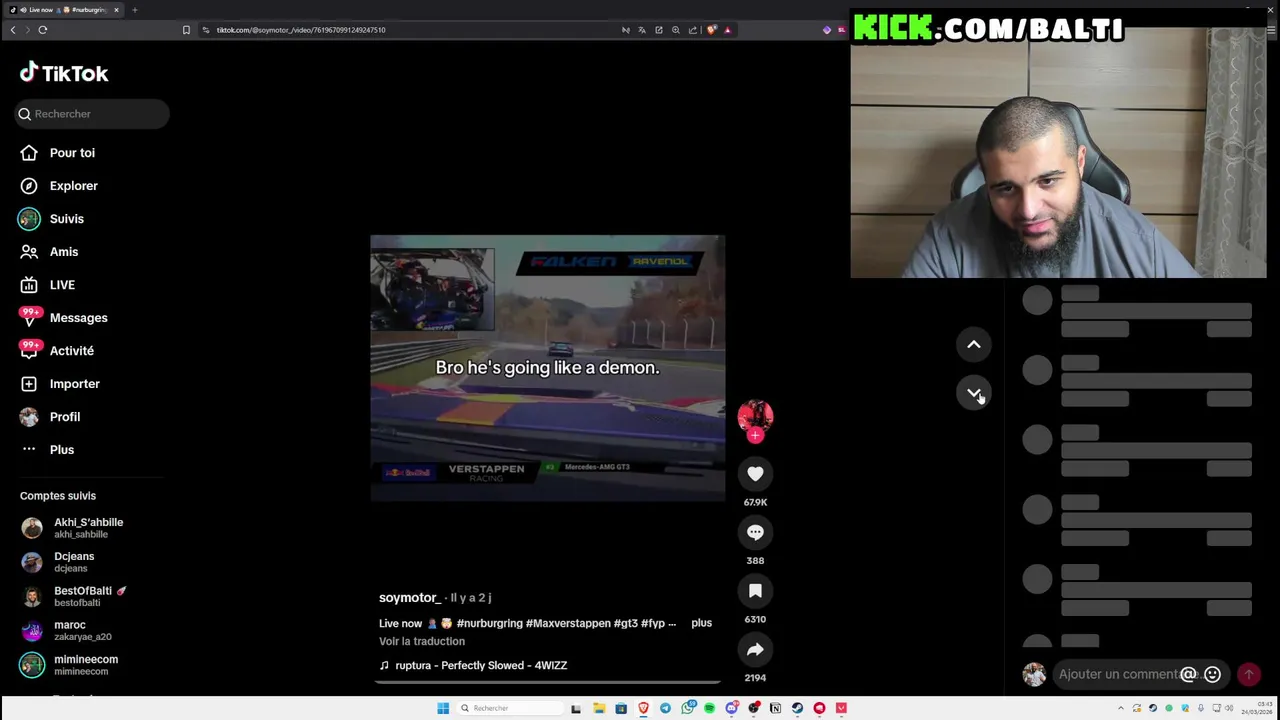Open the Amis page
Viewport: 1280px width, 720px height.
[50, 252]
